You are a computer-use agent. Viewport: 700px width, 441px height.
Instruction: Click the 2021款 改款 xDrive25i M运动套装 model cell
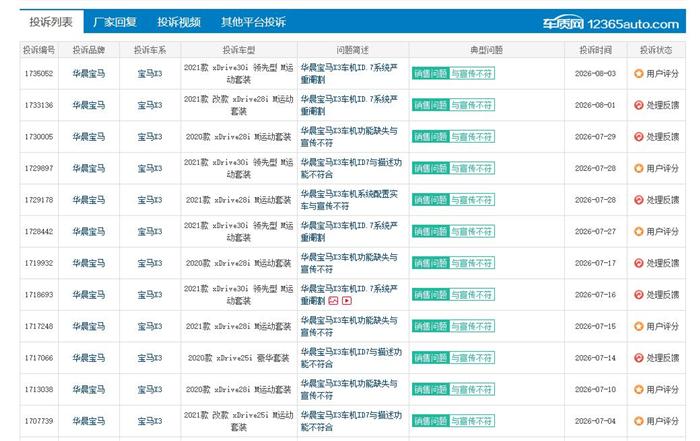[x=239, y=421]
